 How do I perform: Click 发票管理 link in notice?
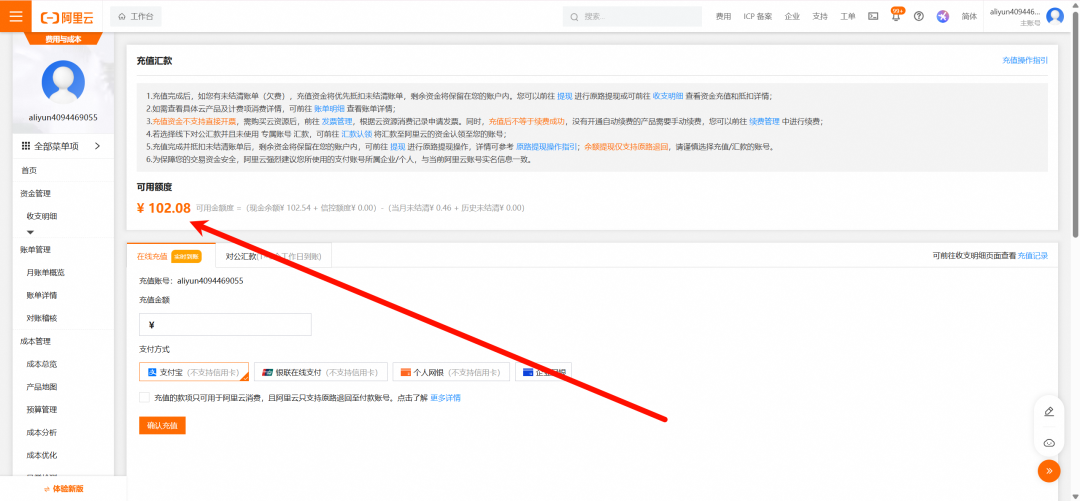pyautogui.click(x=338, y=121)
